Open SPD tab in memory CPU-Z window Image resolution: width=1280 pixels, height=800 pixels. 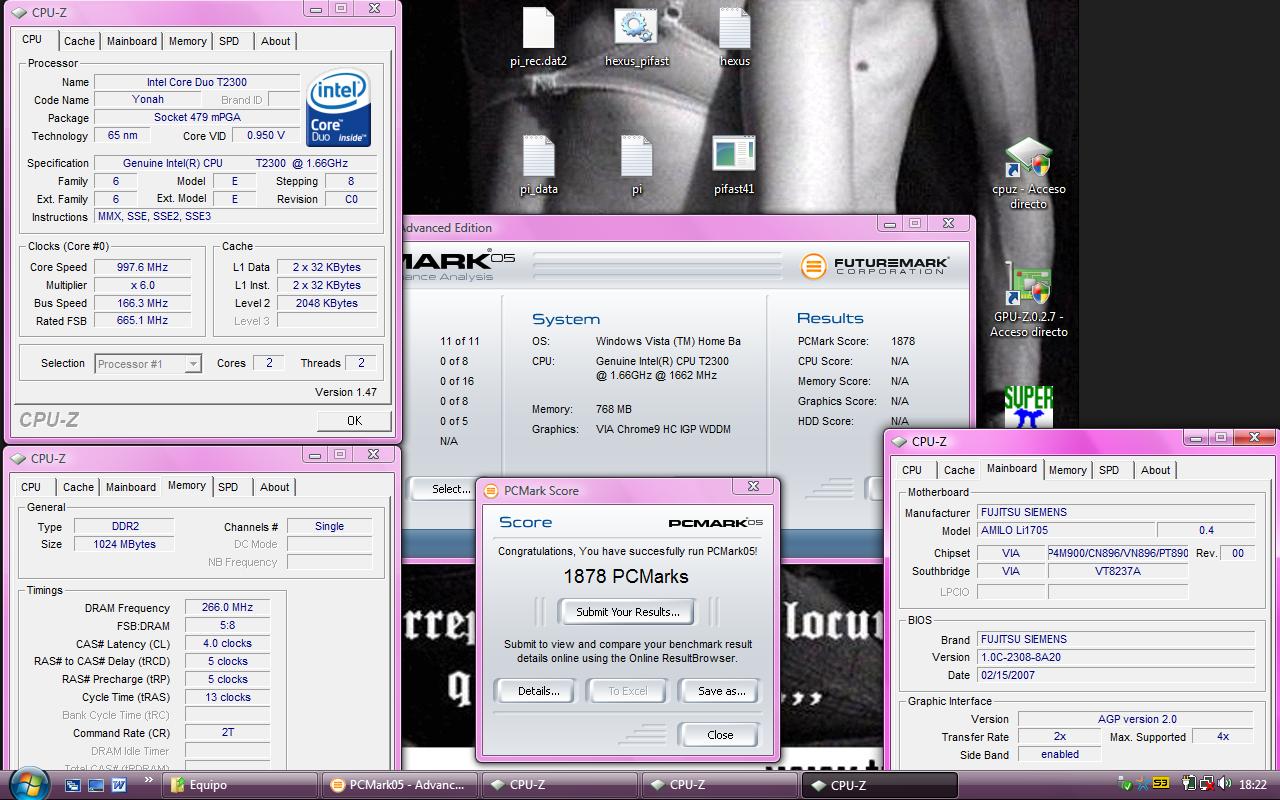click(228, 487)
